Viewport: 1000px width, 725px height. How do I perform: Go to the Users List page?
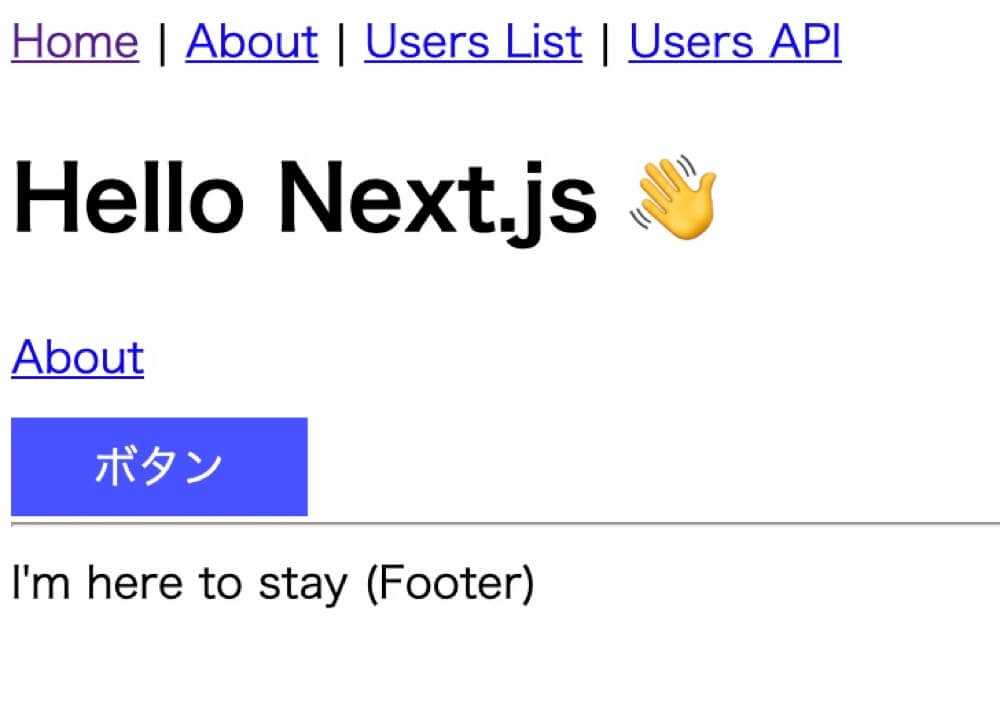[473, 42]
